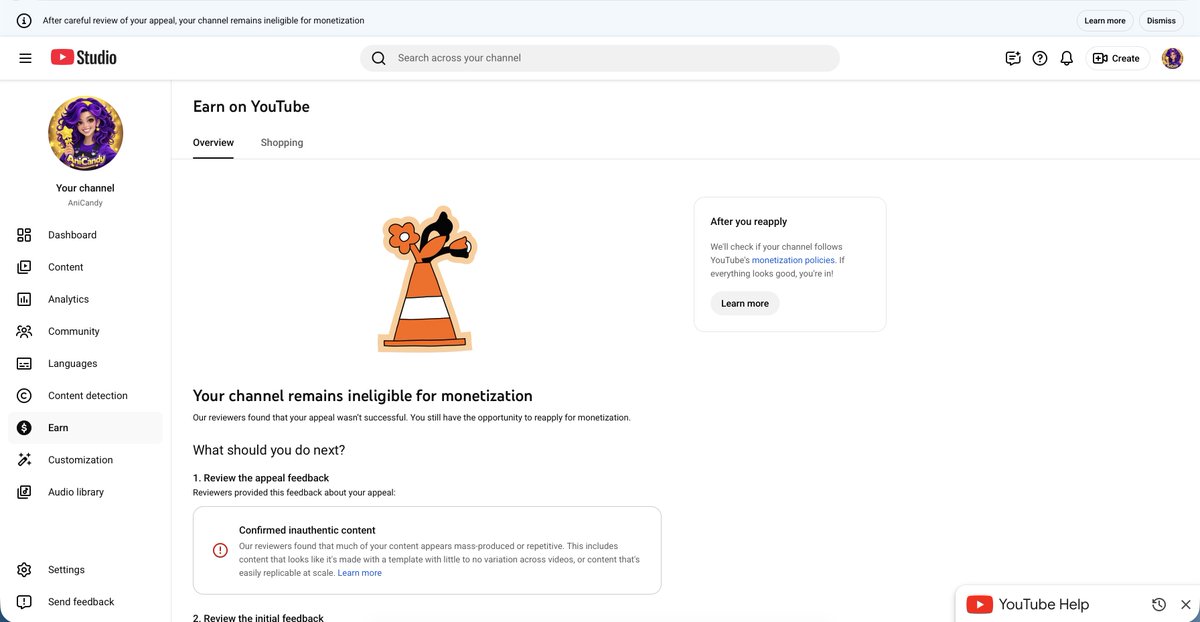Switch to the Overview tab

(x=213, y=143)
